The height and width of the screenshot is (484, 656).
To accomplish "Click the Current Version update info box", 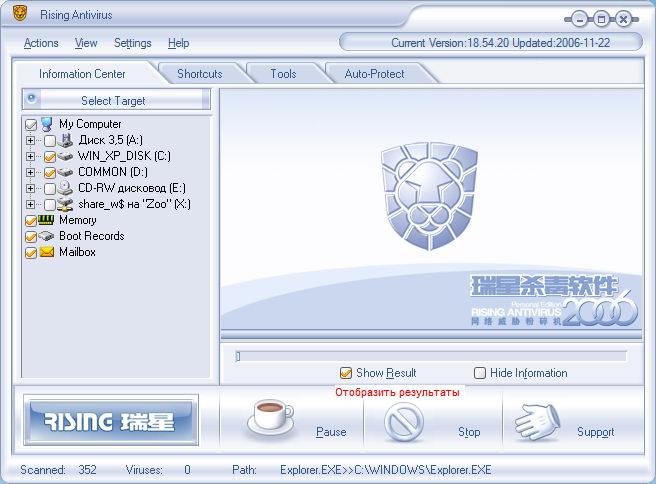I will pyautogui.click(x=491, y=42).
